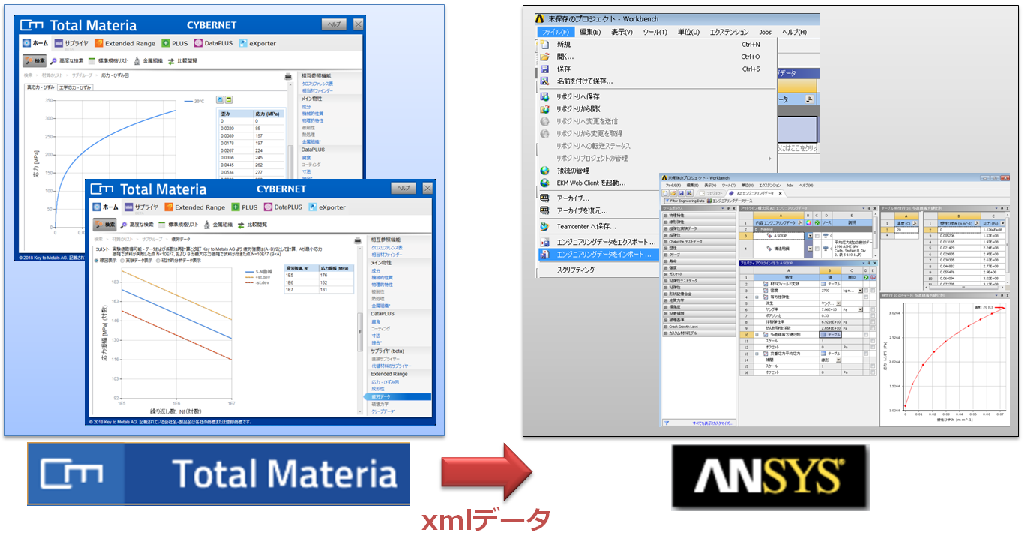Click eXporter icon in back Total Materia window
Screen dimensions: 1028x539
243,43
